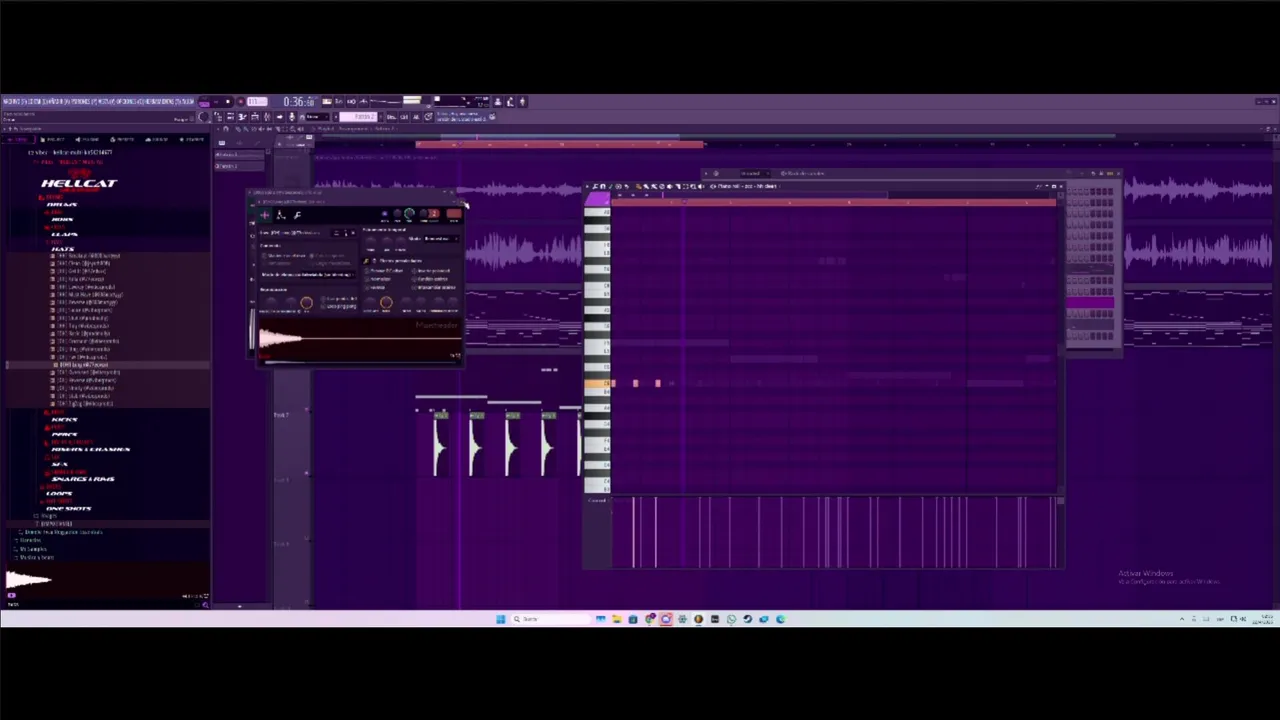The width and height of the screenshot is (1280, 720).
Task: Open the sampler tab icon in channel window
Action: coord(264,215)
